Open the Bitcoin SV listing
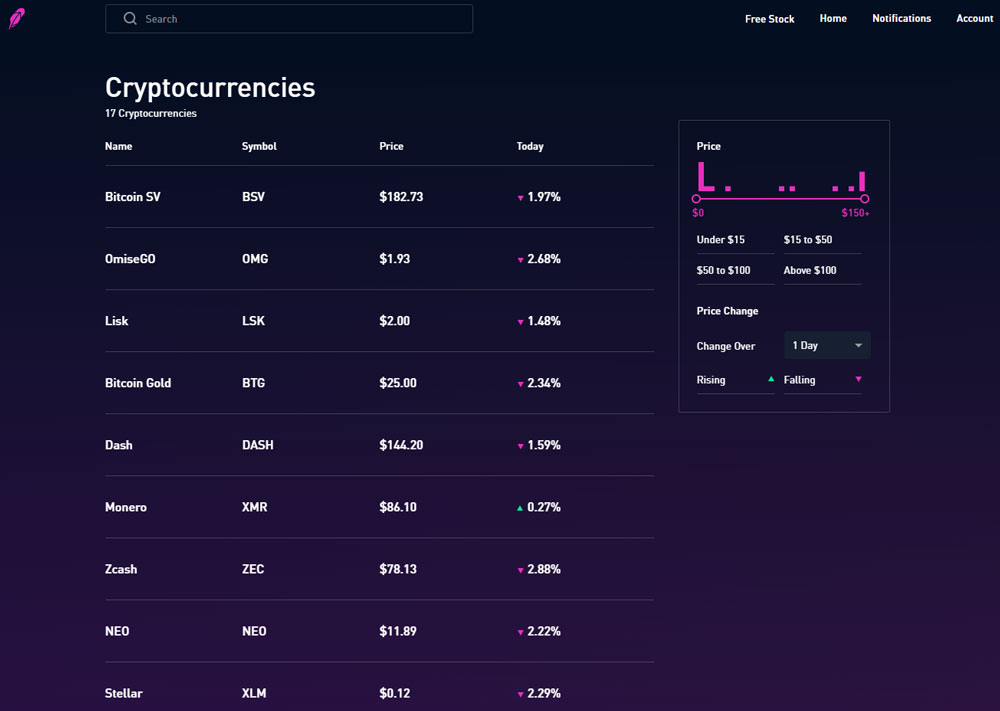 (x=133, y=197)
